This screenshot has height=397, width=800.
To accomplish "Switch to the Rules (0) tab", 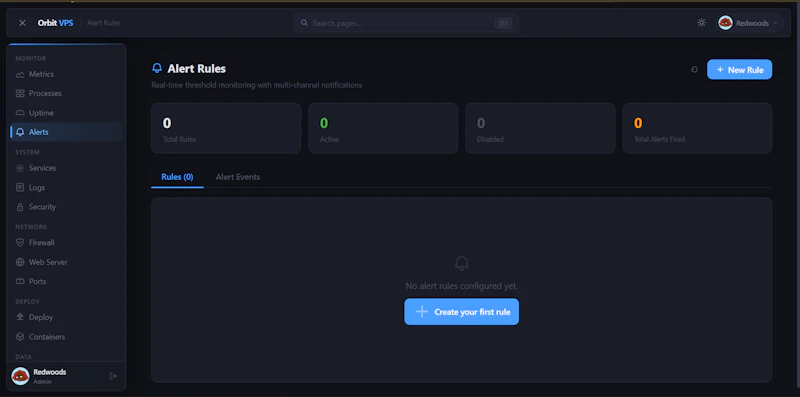I will tap(177, 177).
